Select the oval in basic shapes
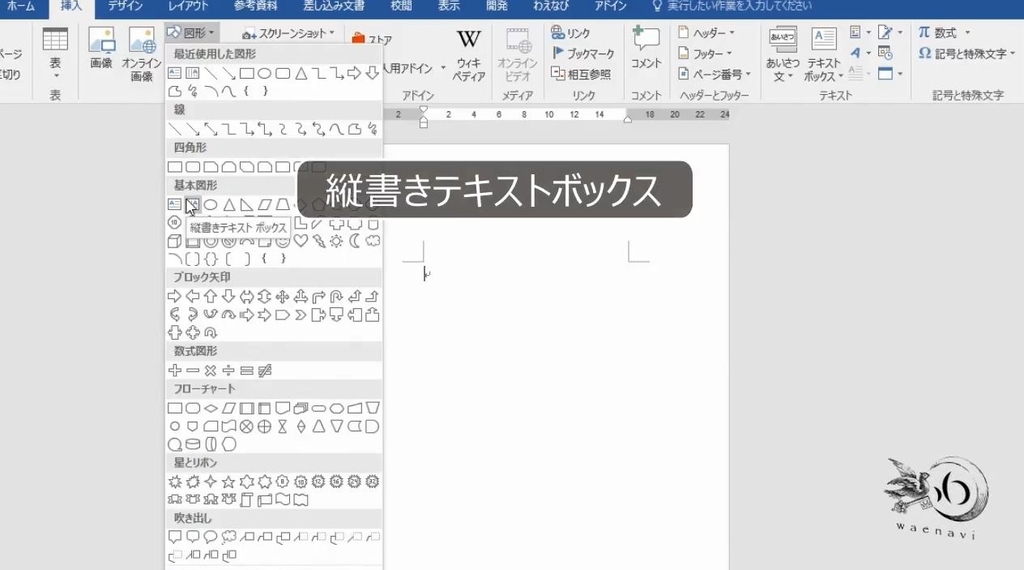Screen dimensions: 1024x570 tap(210, 204)
